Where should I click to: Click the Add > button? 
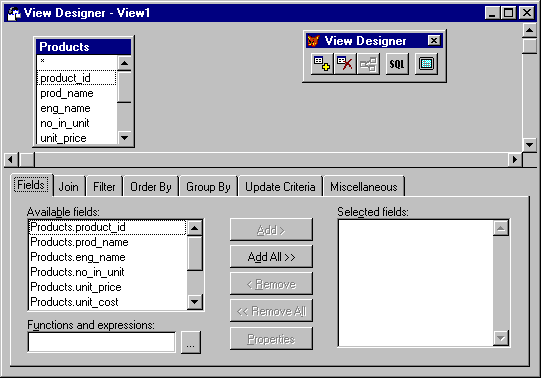pos(271,230)
